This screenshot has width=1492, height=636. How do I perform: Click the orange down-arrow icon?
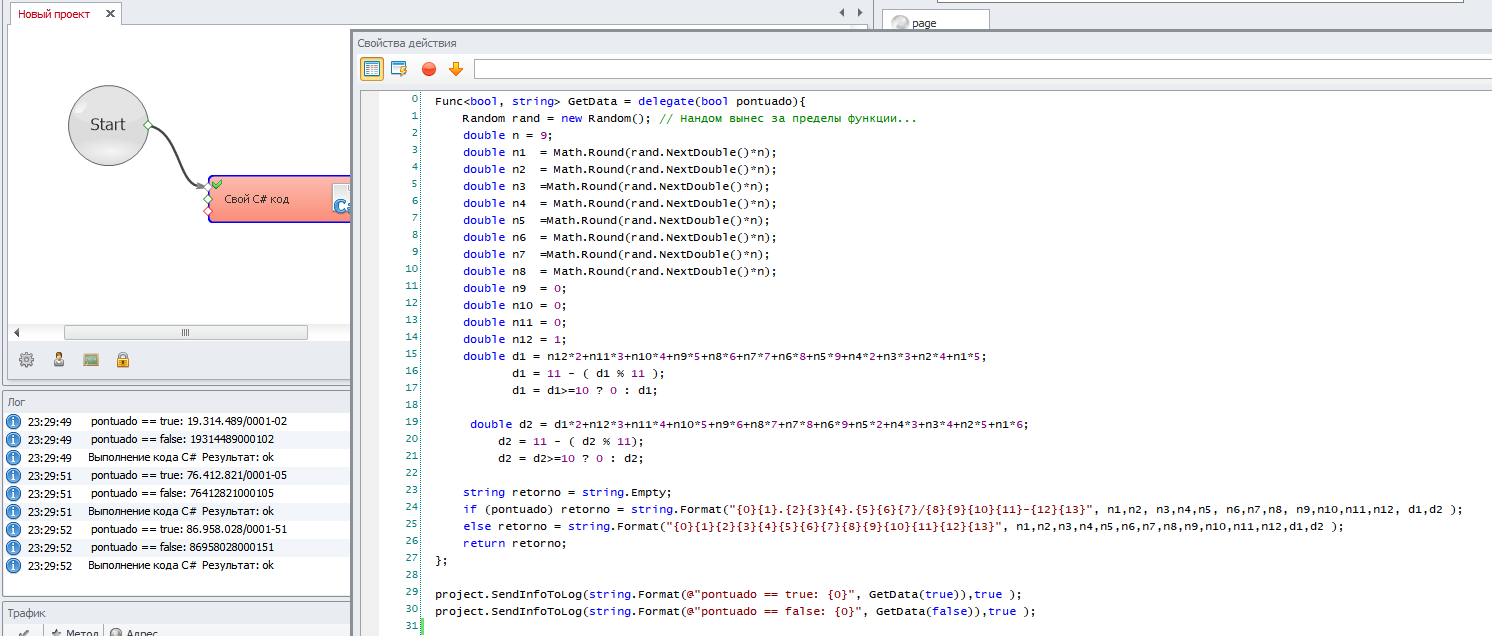click(x=456, y=69)
